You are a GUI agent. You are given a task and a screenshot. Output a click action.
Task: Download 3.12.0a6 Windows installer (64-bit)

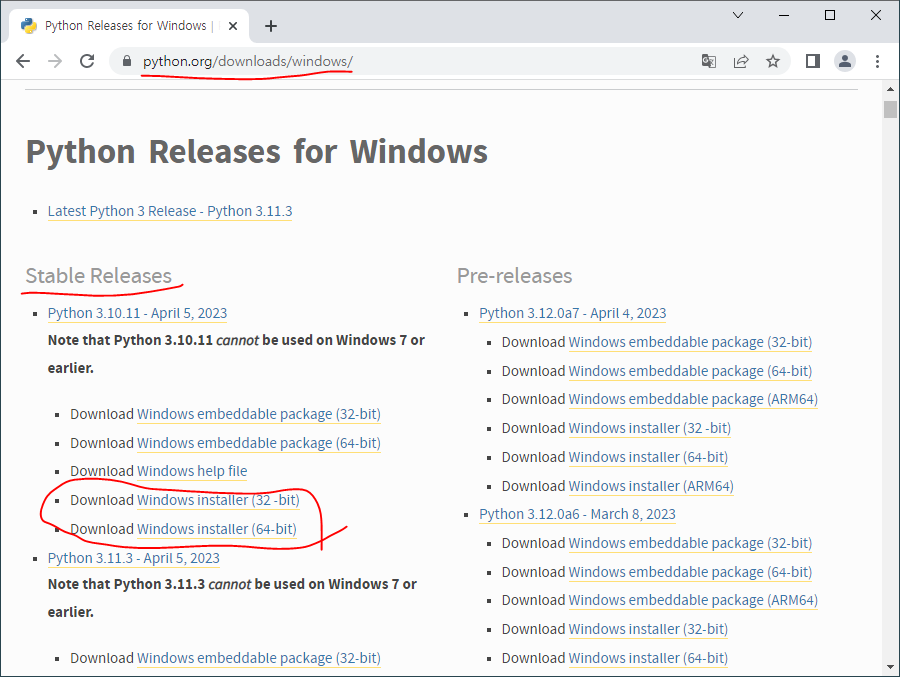click(x=648, y=658)
